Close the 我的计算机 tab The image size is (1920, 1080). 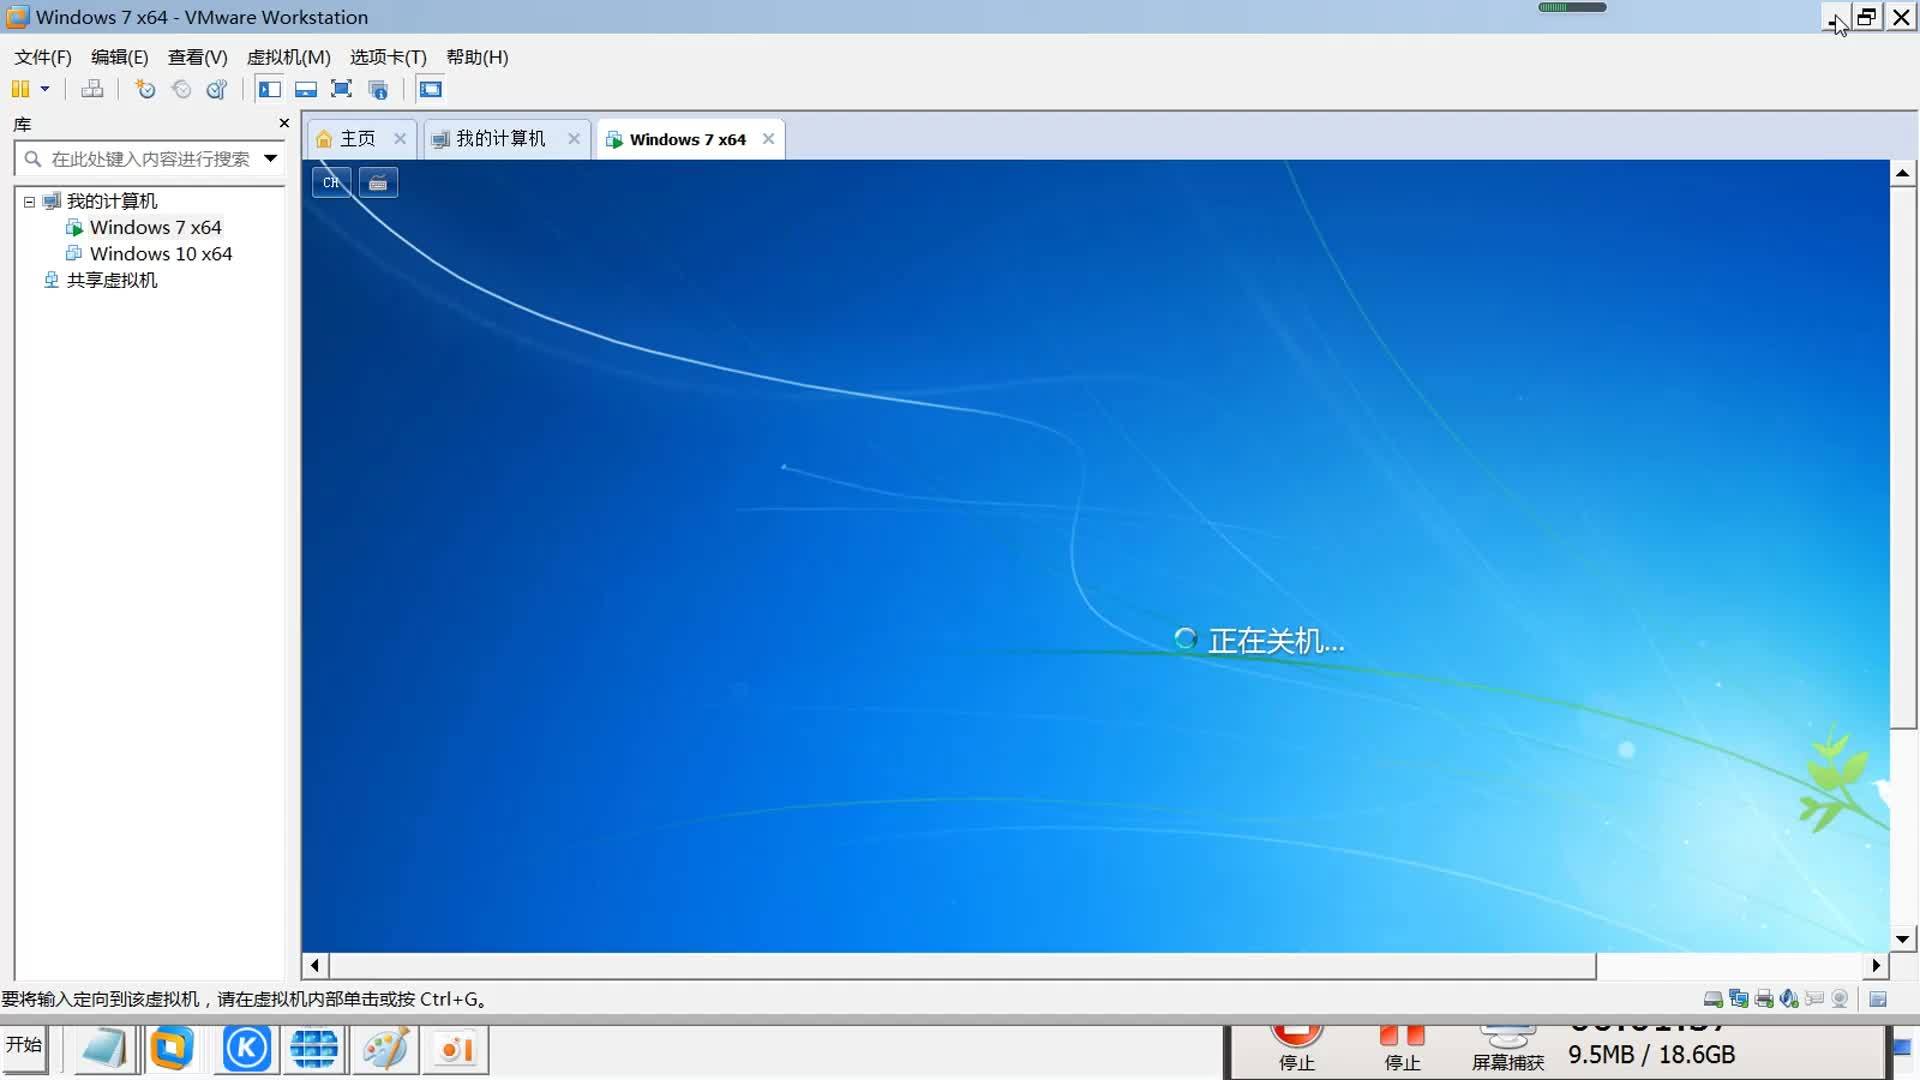pos(574,139)
